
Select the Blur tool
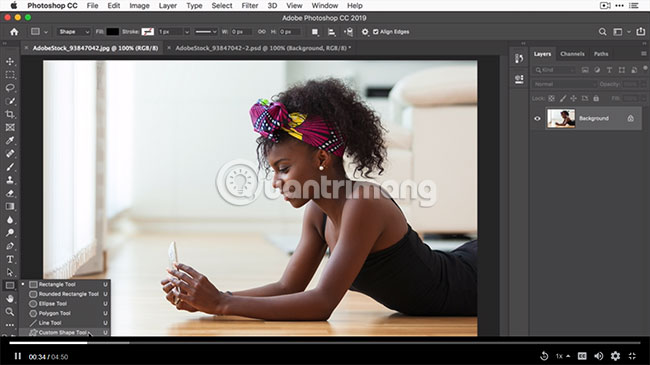coord(10,219)
